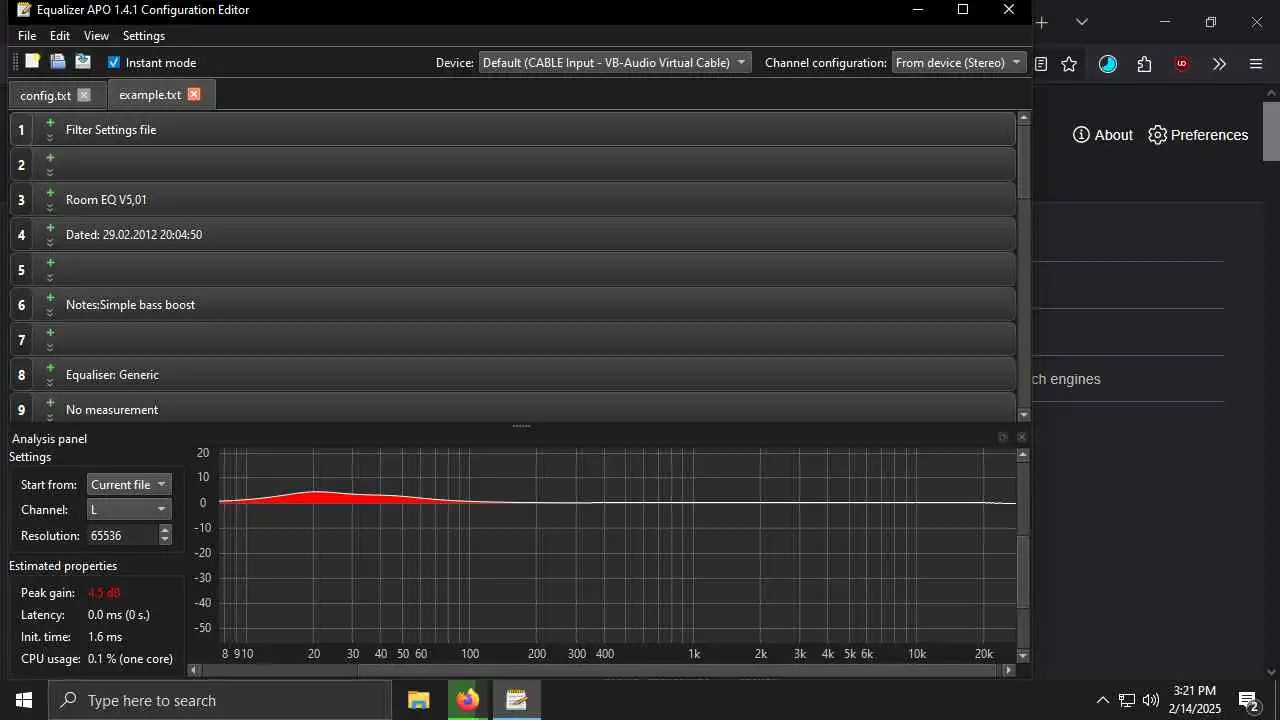
Task: Open browser extensions puzzle icon
Action: pos(1144,64)
